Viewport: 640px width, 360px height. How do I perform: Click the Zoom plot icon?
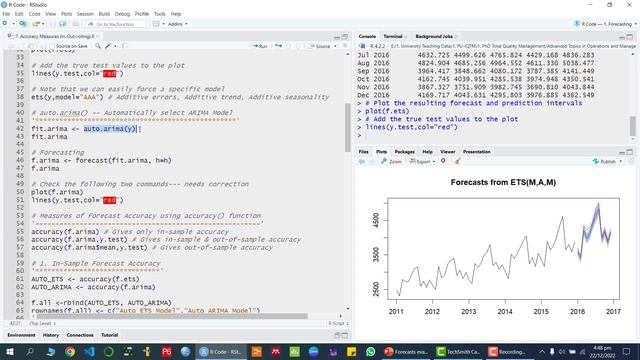coord(391,162)
